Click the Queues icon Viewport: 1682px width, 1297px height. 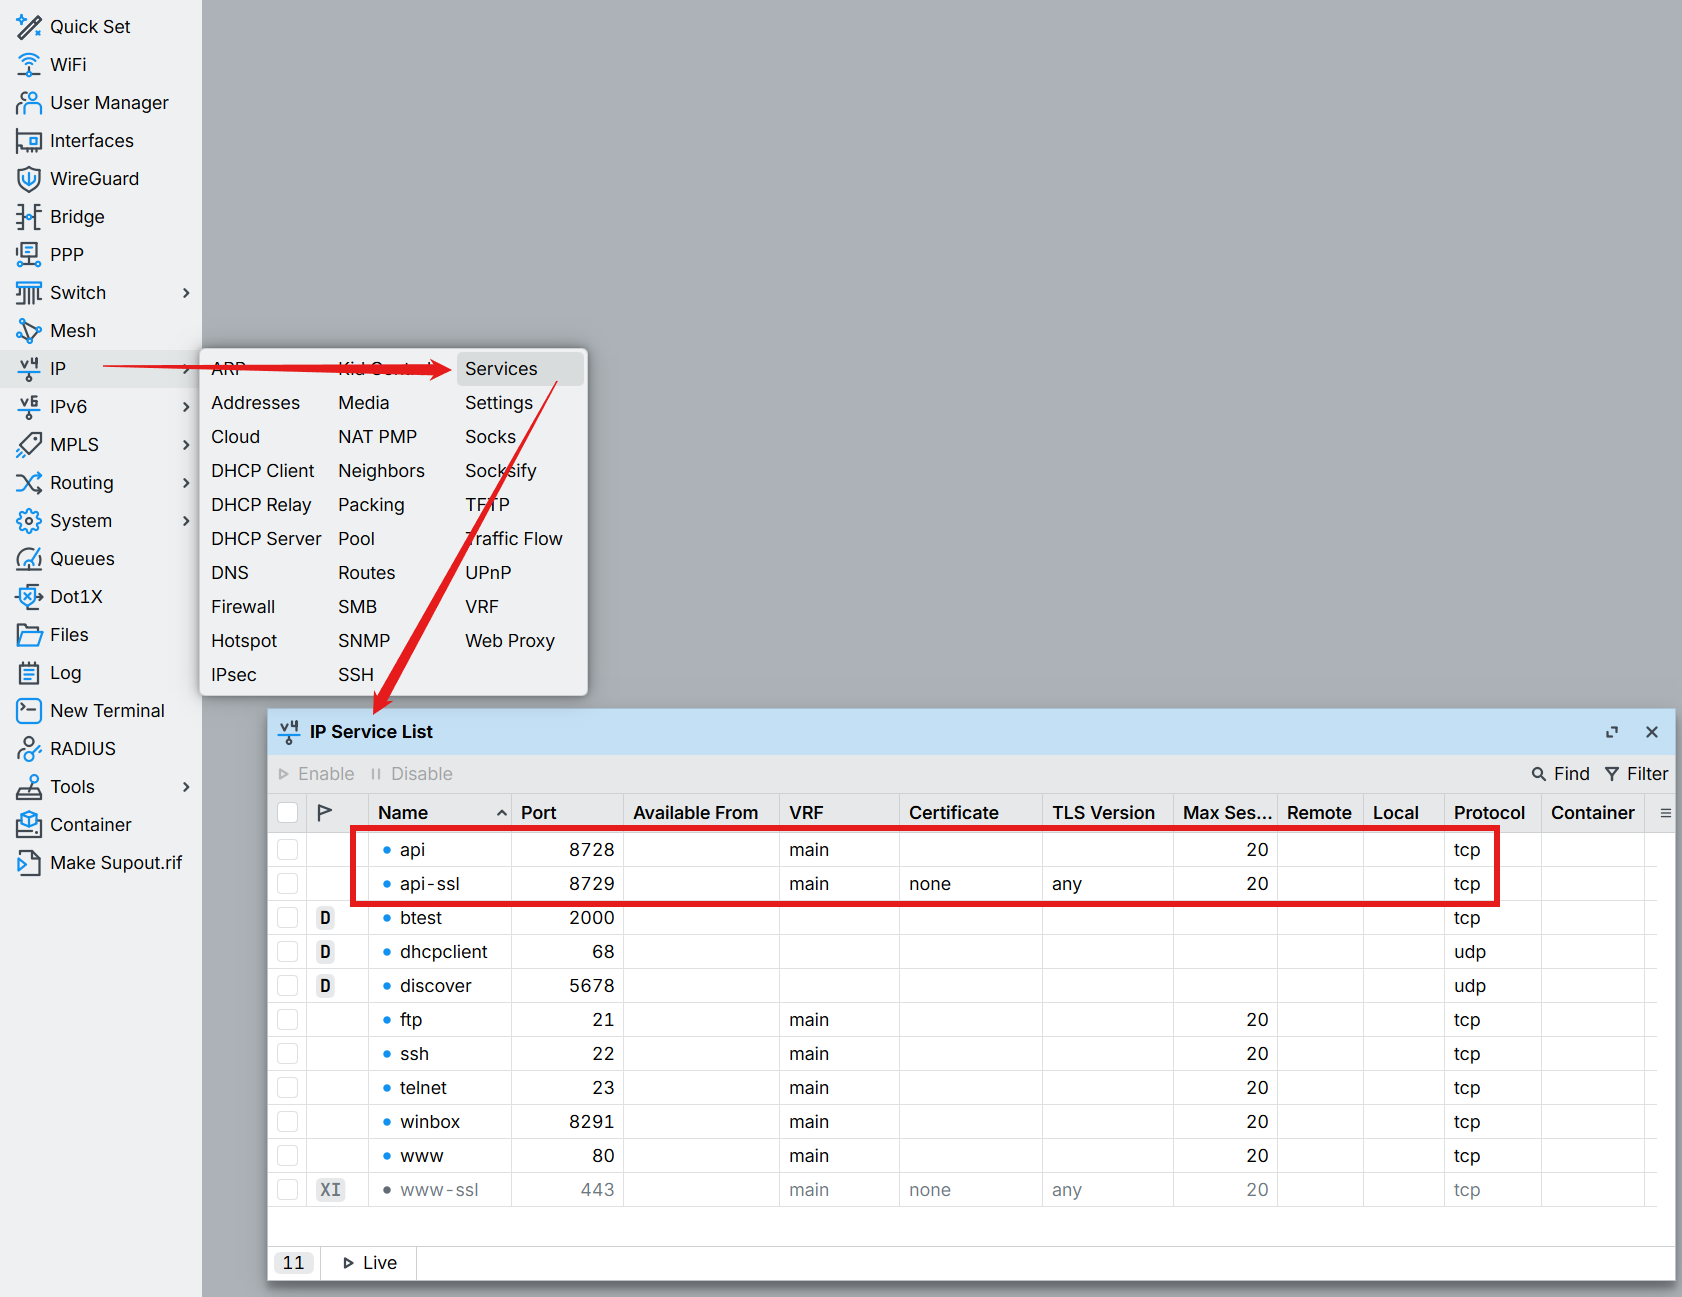click(x=29, y=559)
